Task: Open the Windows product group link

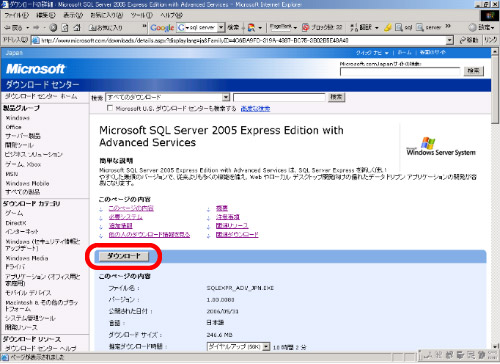Action: (18, 118)
